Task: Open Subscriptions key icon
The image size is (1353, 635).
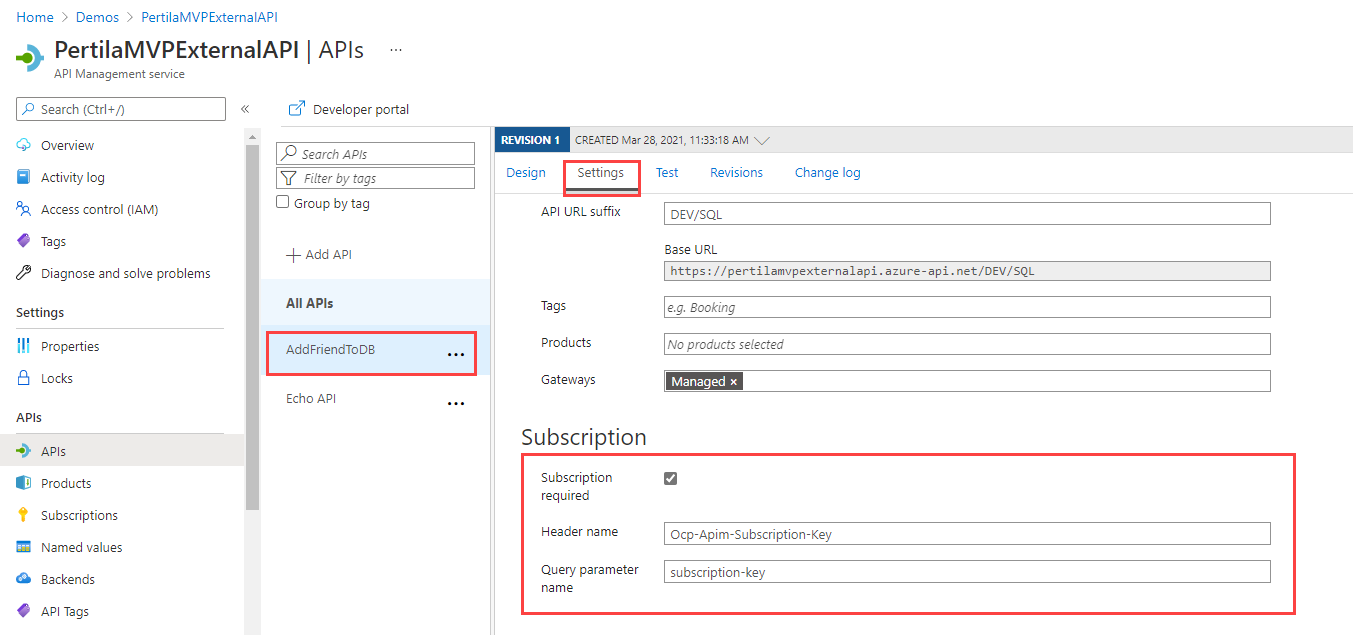Action: [24, 515]
